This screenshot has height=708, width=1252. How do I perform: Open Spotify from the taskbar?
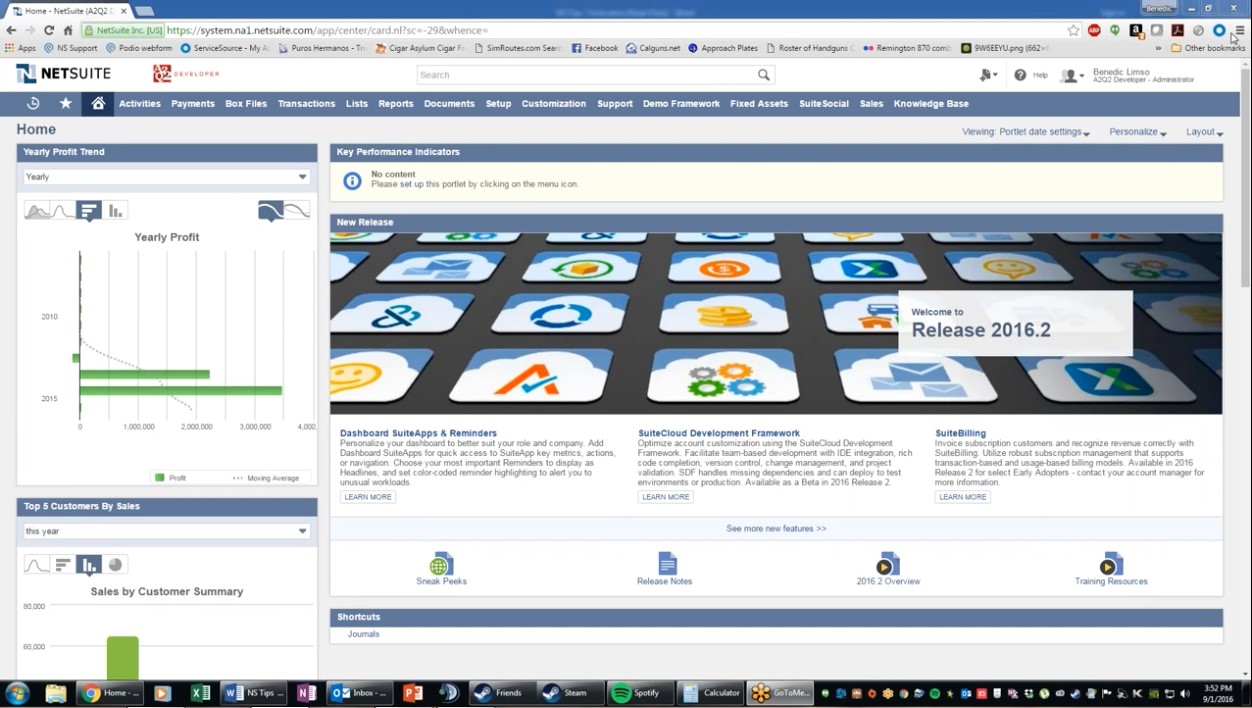point(640,692)
